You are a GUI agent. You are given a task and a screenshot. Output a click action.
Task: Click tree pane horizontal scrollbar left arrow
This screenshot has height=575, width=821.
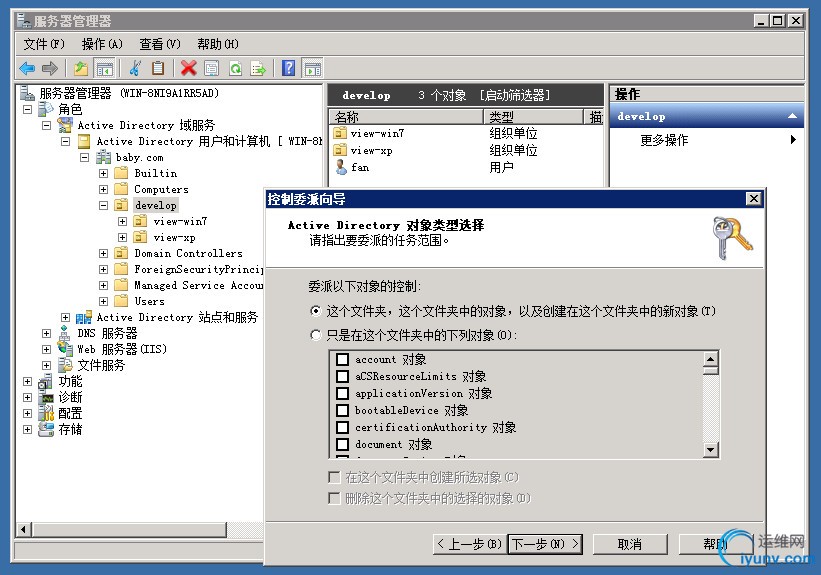tap(24, 529)
